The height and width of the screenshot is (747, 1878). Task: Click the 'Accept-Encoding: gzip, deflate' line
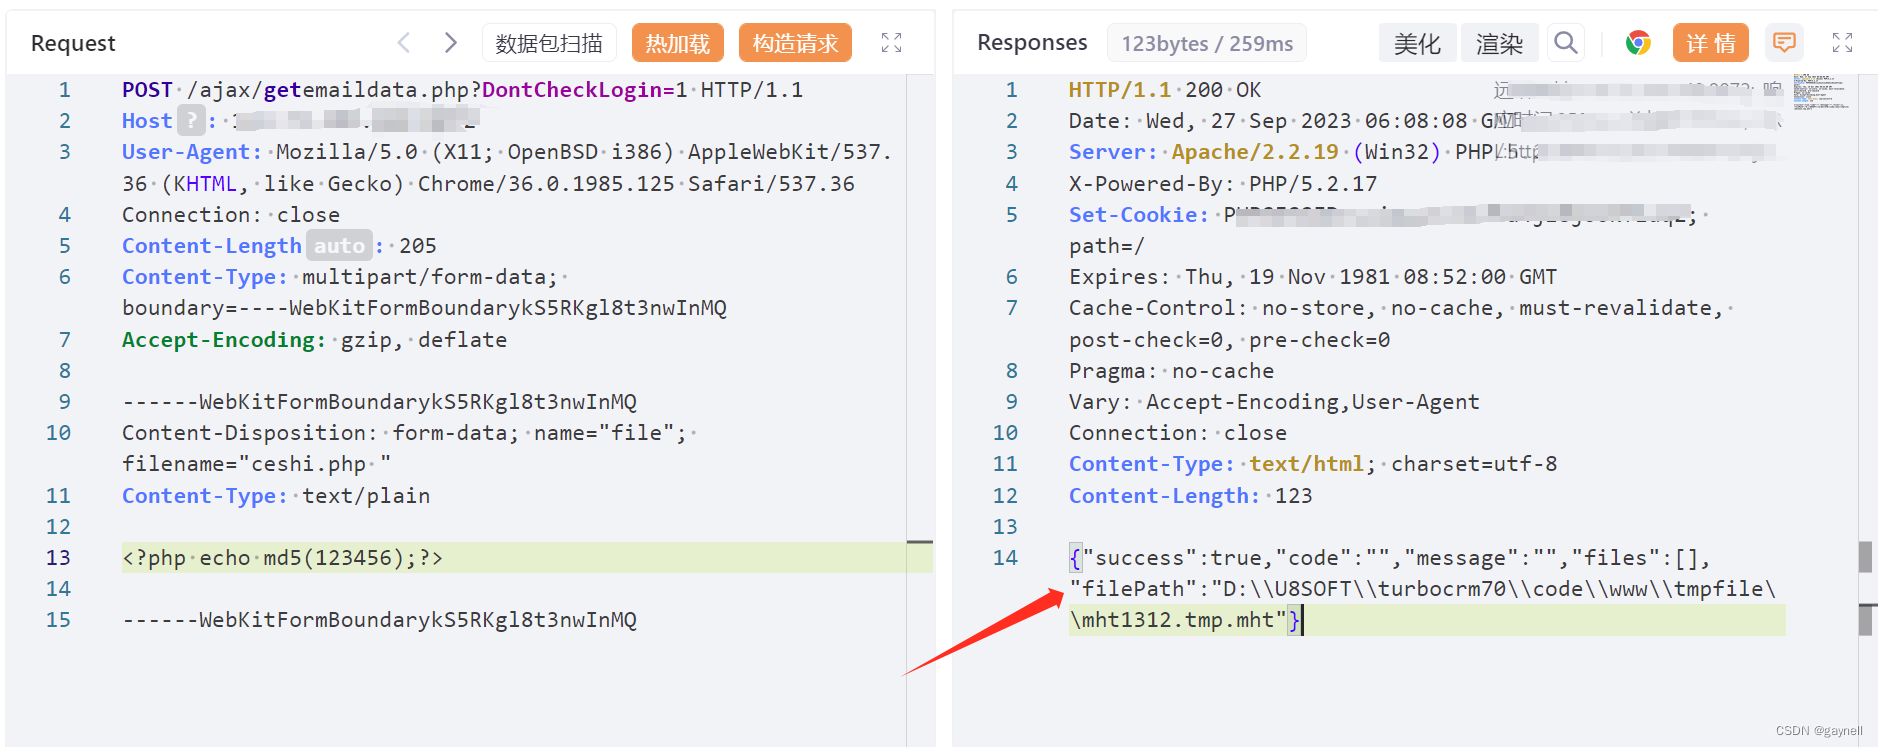tap(314, 339)
